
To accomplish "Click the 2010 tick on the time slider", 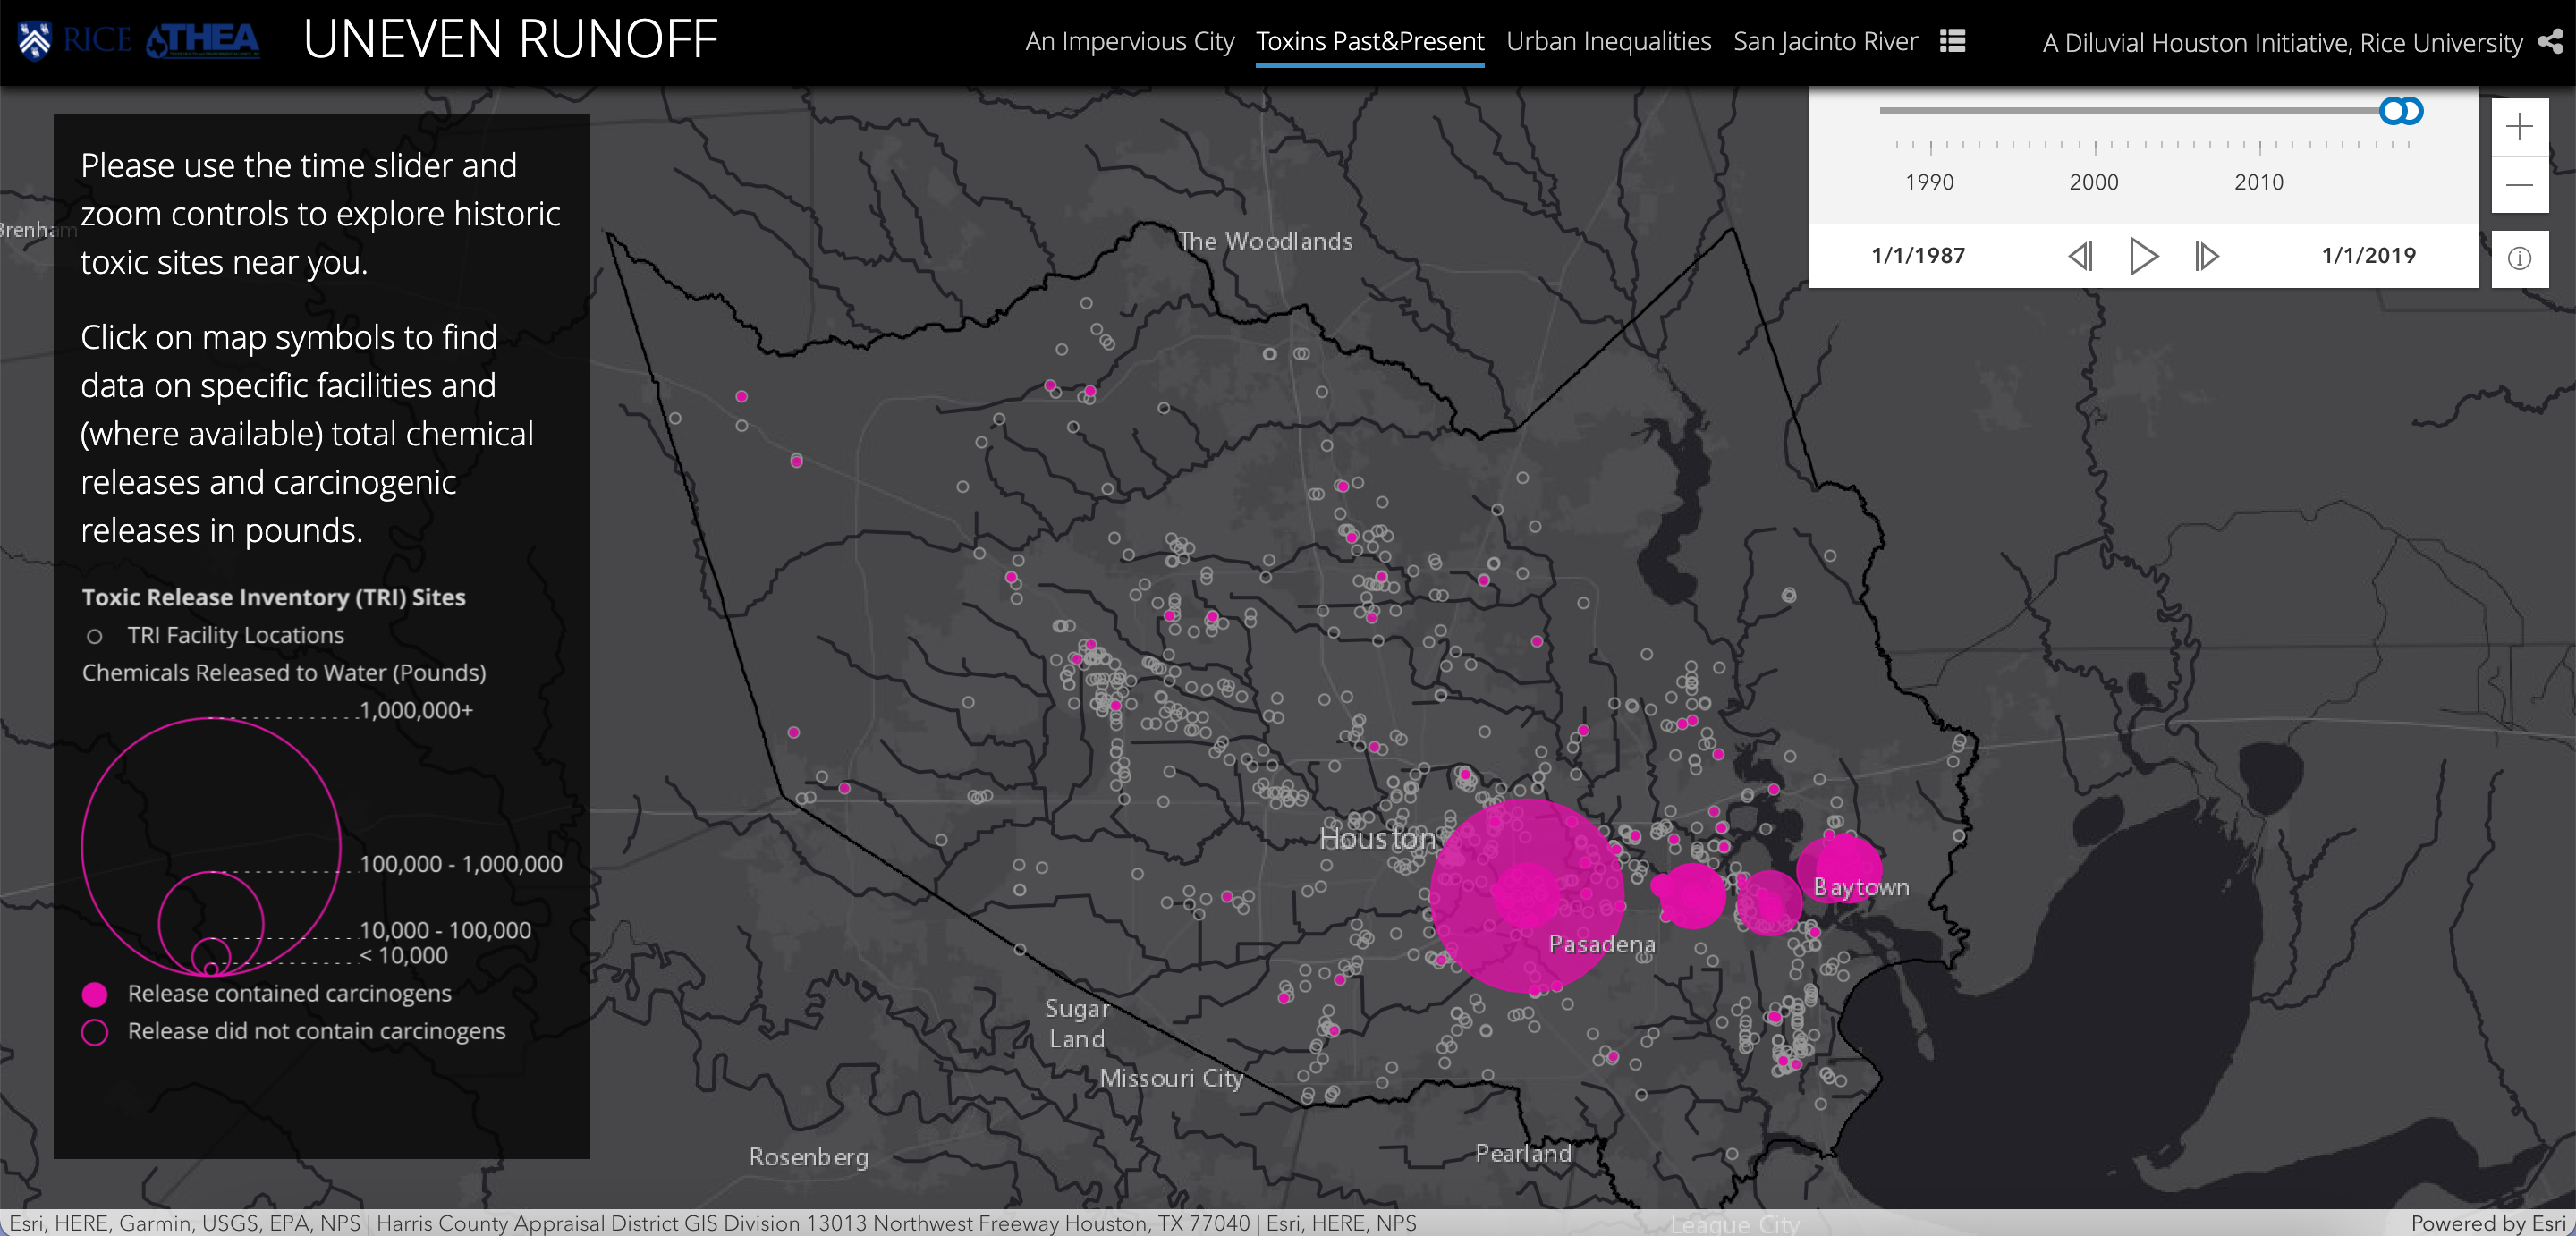I will [x=2260, y=147].
